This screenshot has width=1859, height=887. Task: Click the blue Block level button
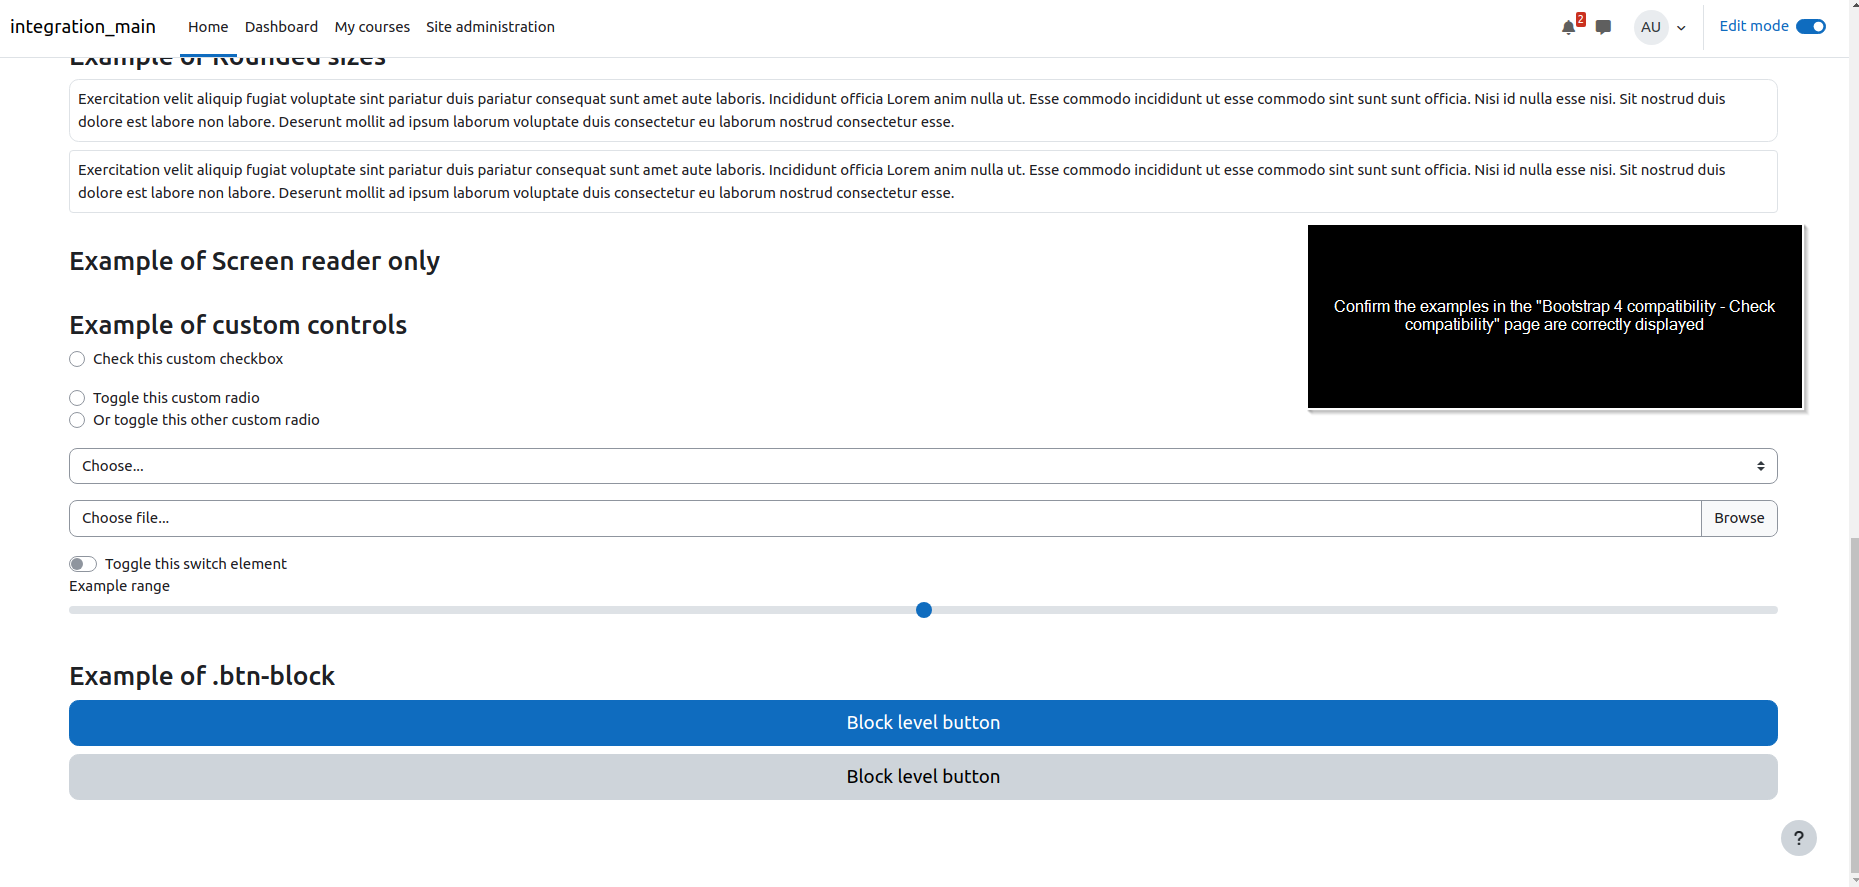pos(923,723)
